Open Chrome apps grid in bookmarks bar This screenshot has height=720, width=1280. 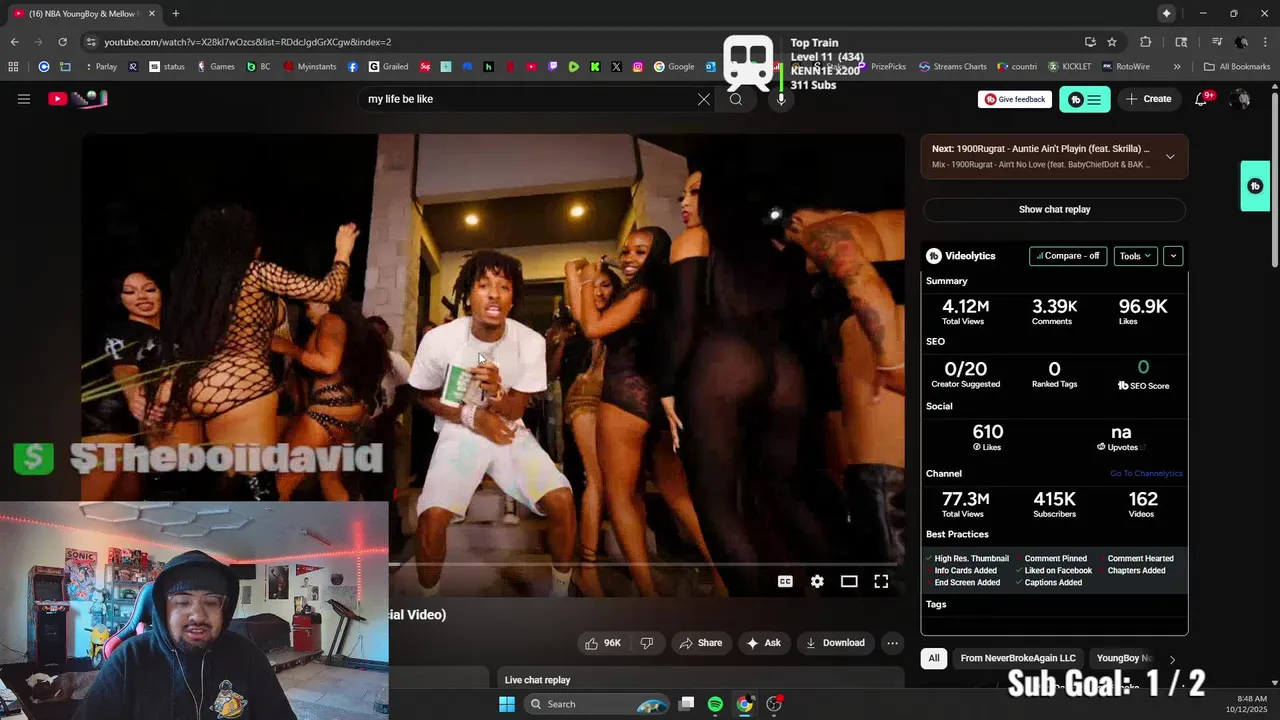(13, 67)
